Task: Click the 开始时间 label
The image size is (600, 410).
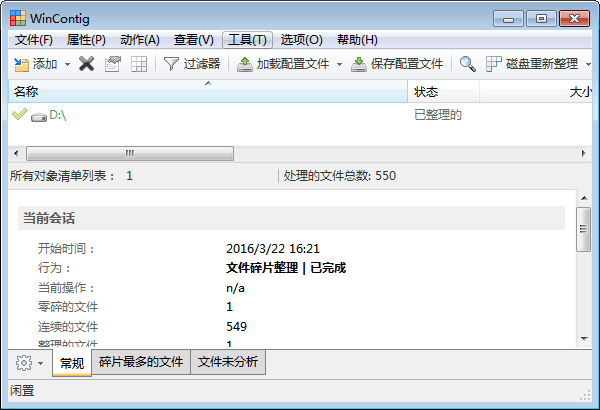Action: pos(66,249)
